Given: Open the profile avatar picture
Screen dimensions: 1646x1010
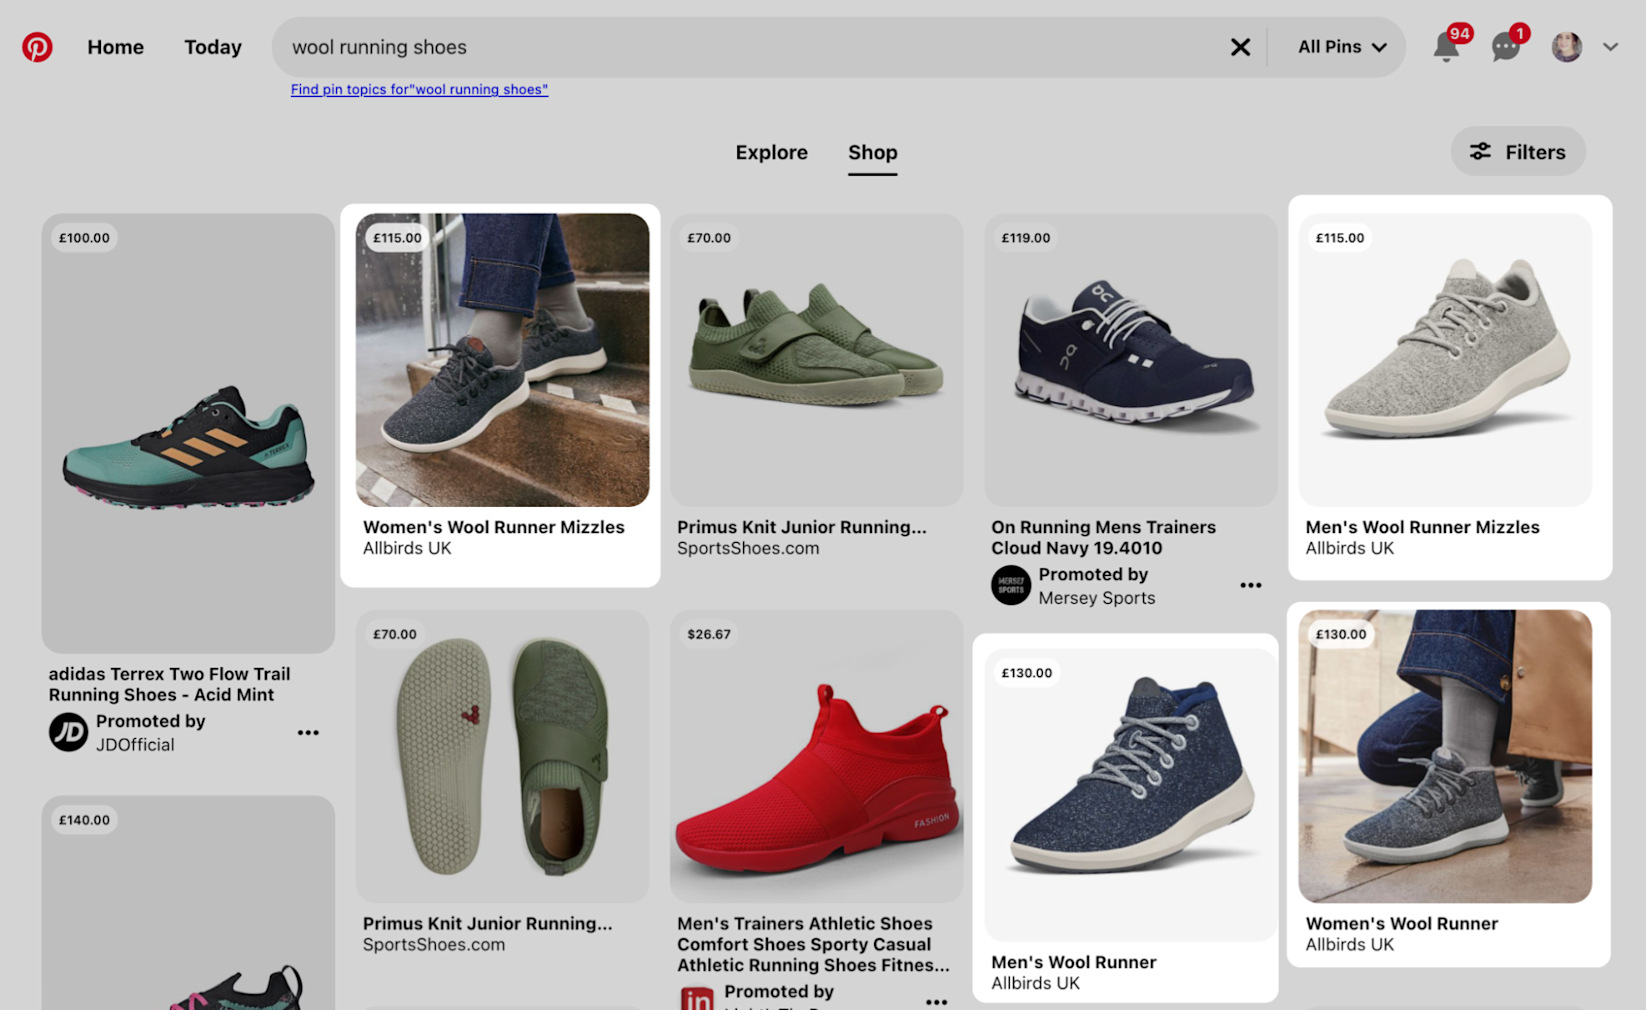Looking at the screenshot, I should click(1566, 47).
